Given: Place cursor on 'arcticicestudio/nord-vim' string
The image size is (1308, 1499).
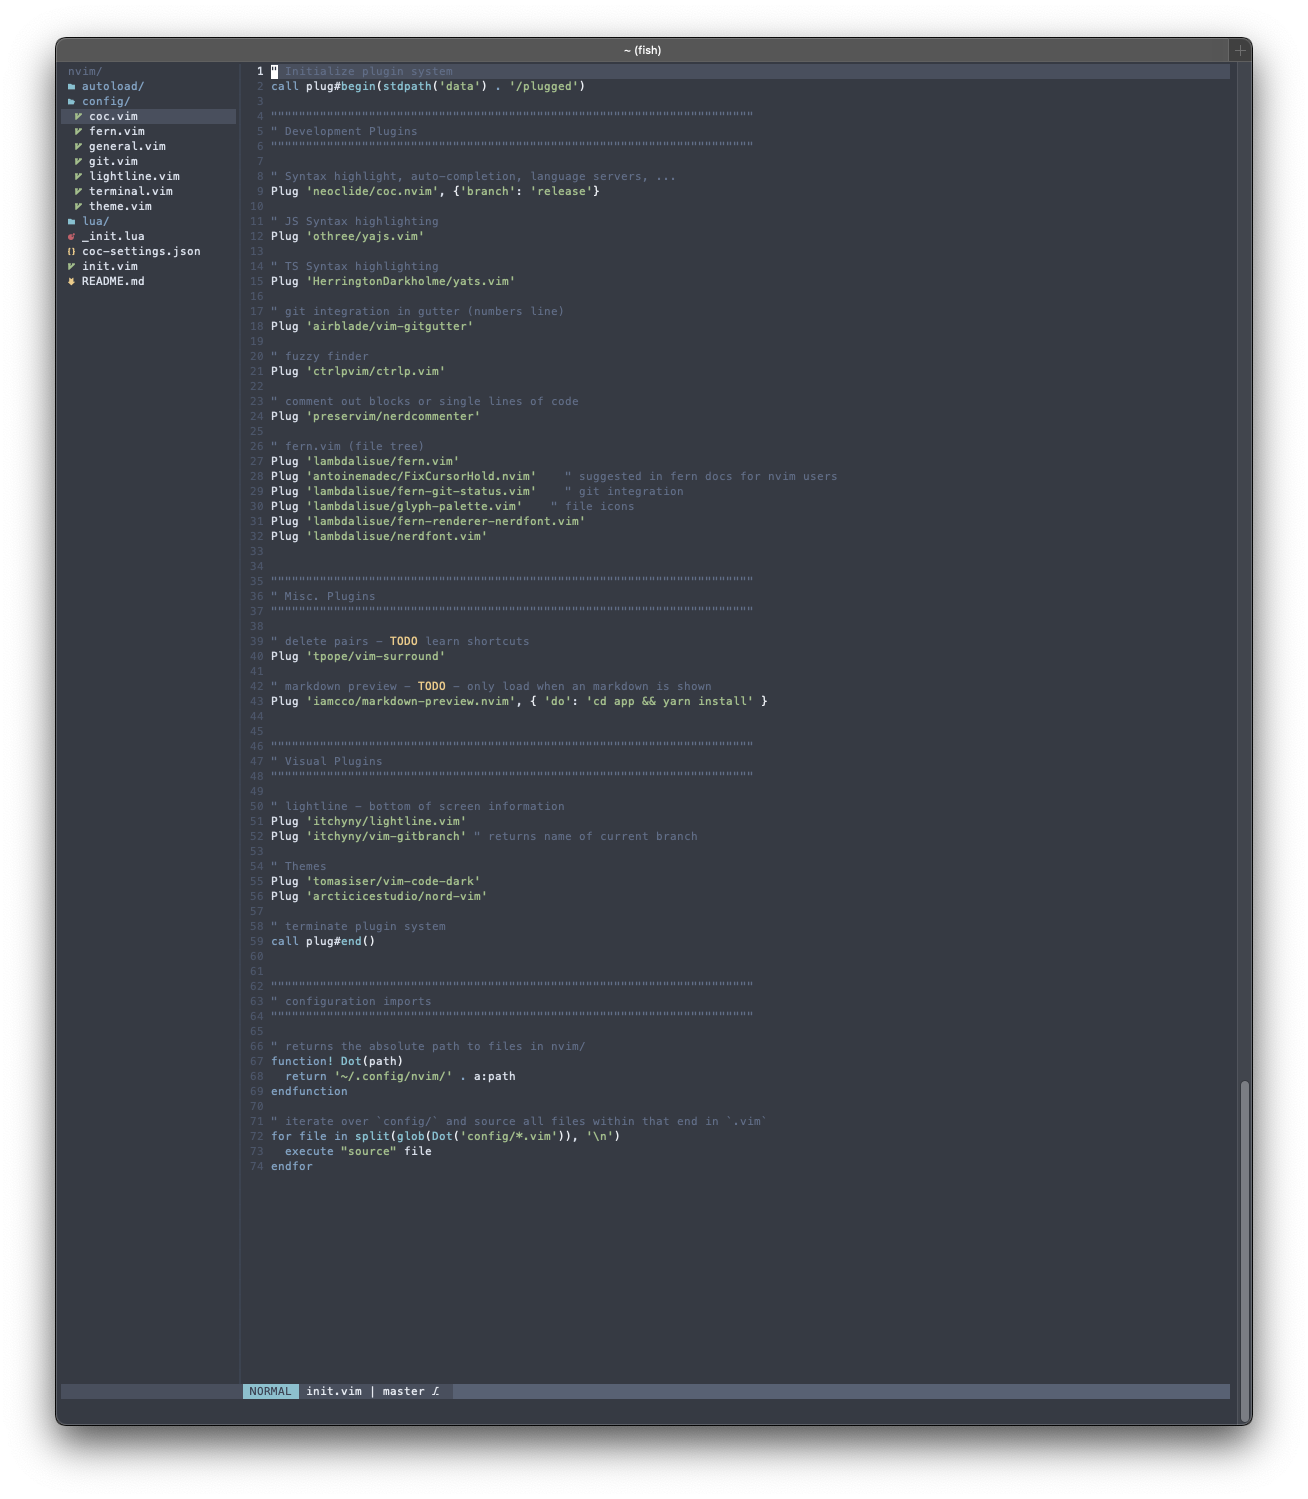Looking at the screenshot, I should click(396, 896).
